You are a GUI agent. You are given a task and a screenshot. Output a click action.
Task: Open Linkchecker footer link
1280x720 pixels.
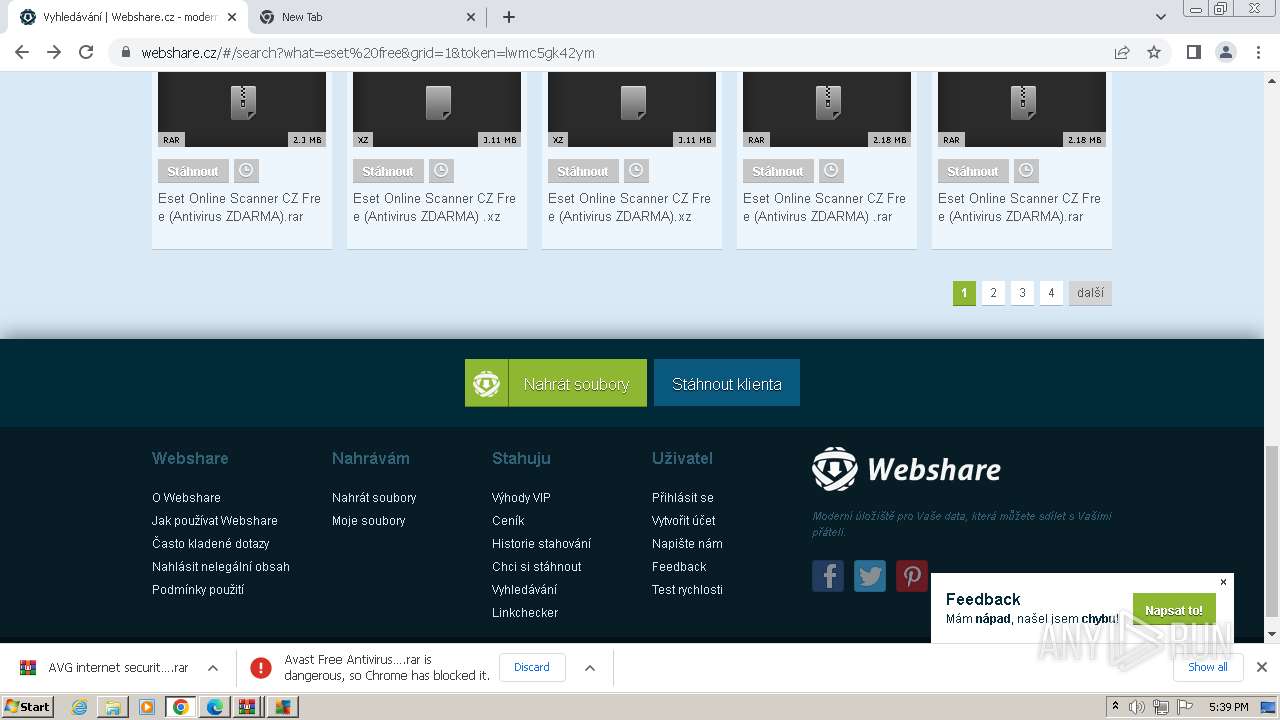click(525, 612)
